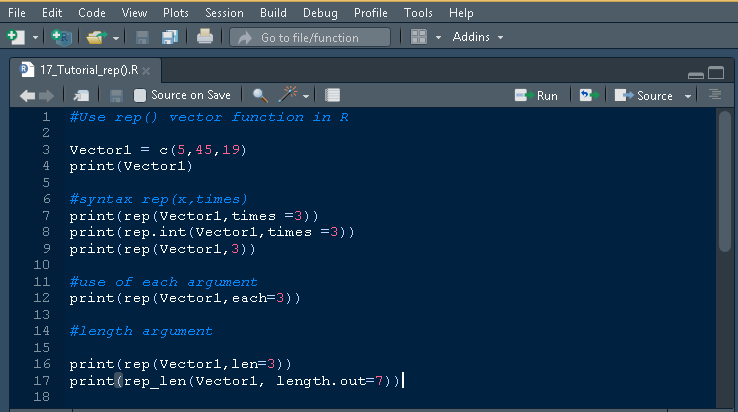Screen dimensions: 738x412
Task: Click the line 'Vector1 = c(5,45,19)'
Action: pos(158,150)
